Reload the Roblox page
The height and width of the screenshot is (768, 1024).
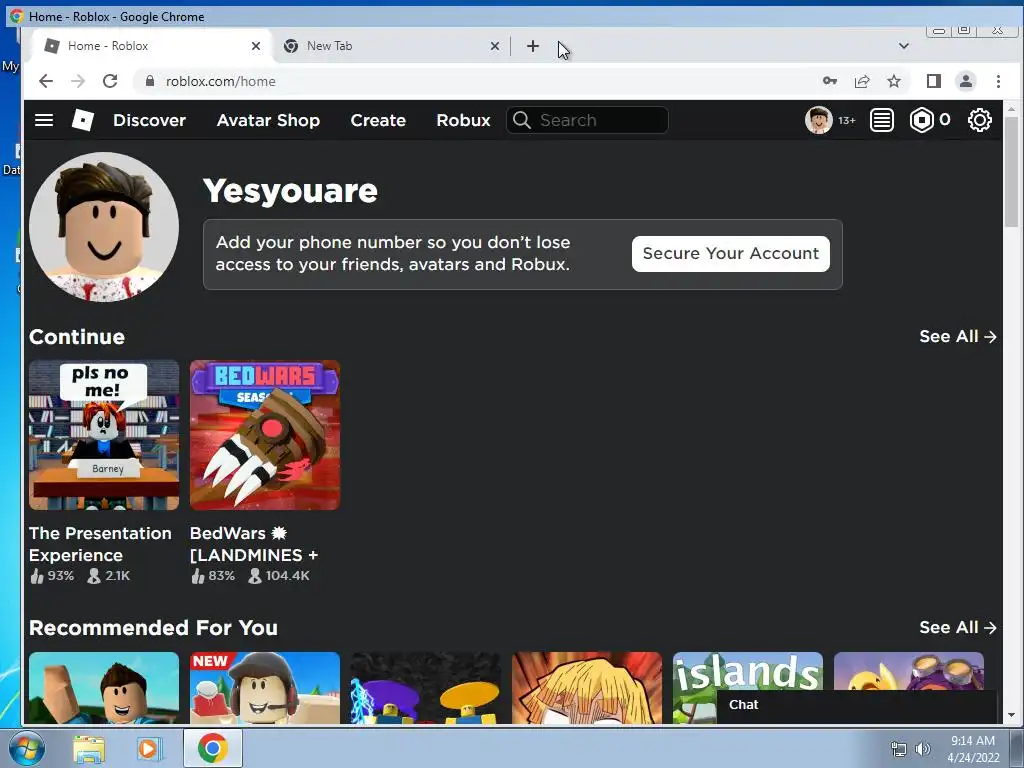click(x=110, y=81)
